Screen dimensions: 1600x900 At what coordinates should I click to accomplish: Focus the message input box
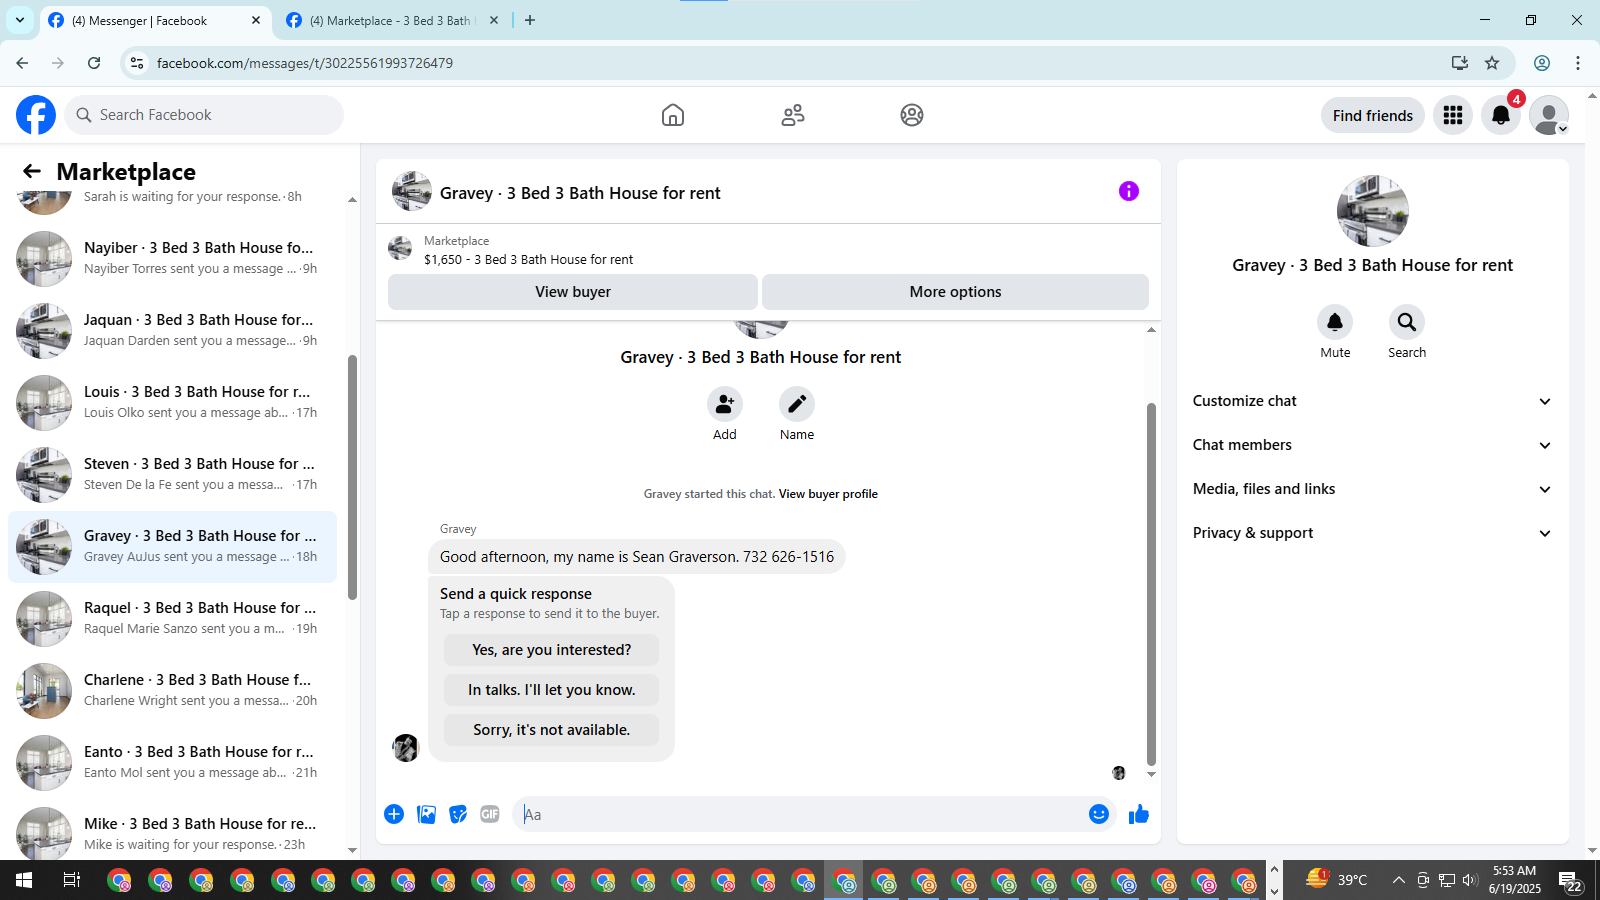(800, 814)
